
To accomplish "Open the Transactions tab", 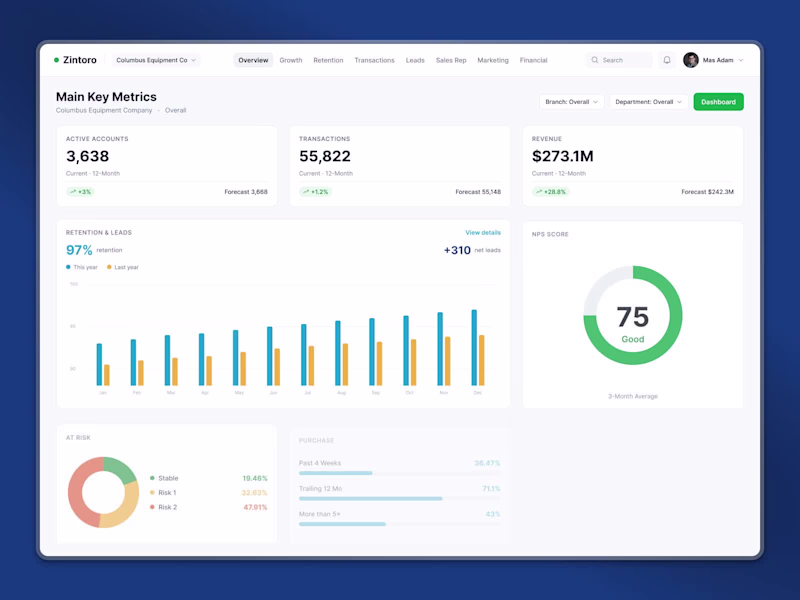I will (x=374, y=60).
